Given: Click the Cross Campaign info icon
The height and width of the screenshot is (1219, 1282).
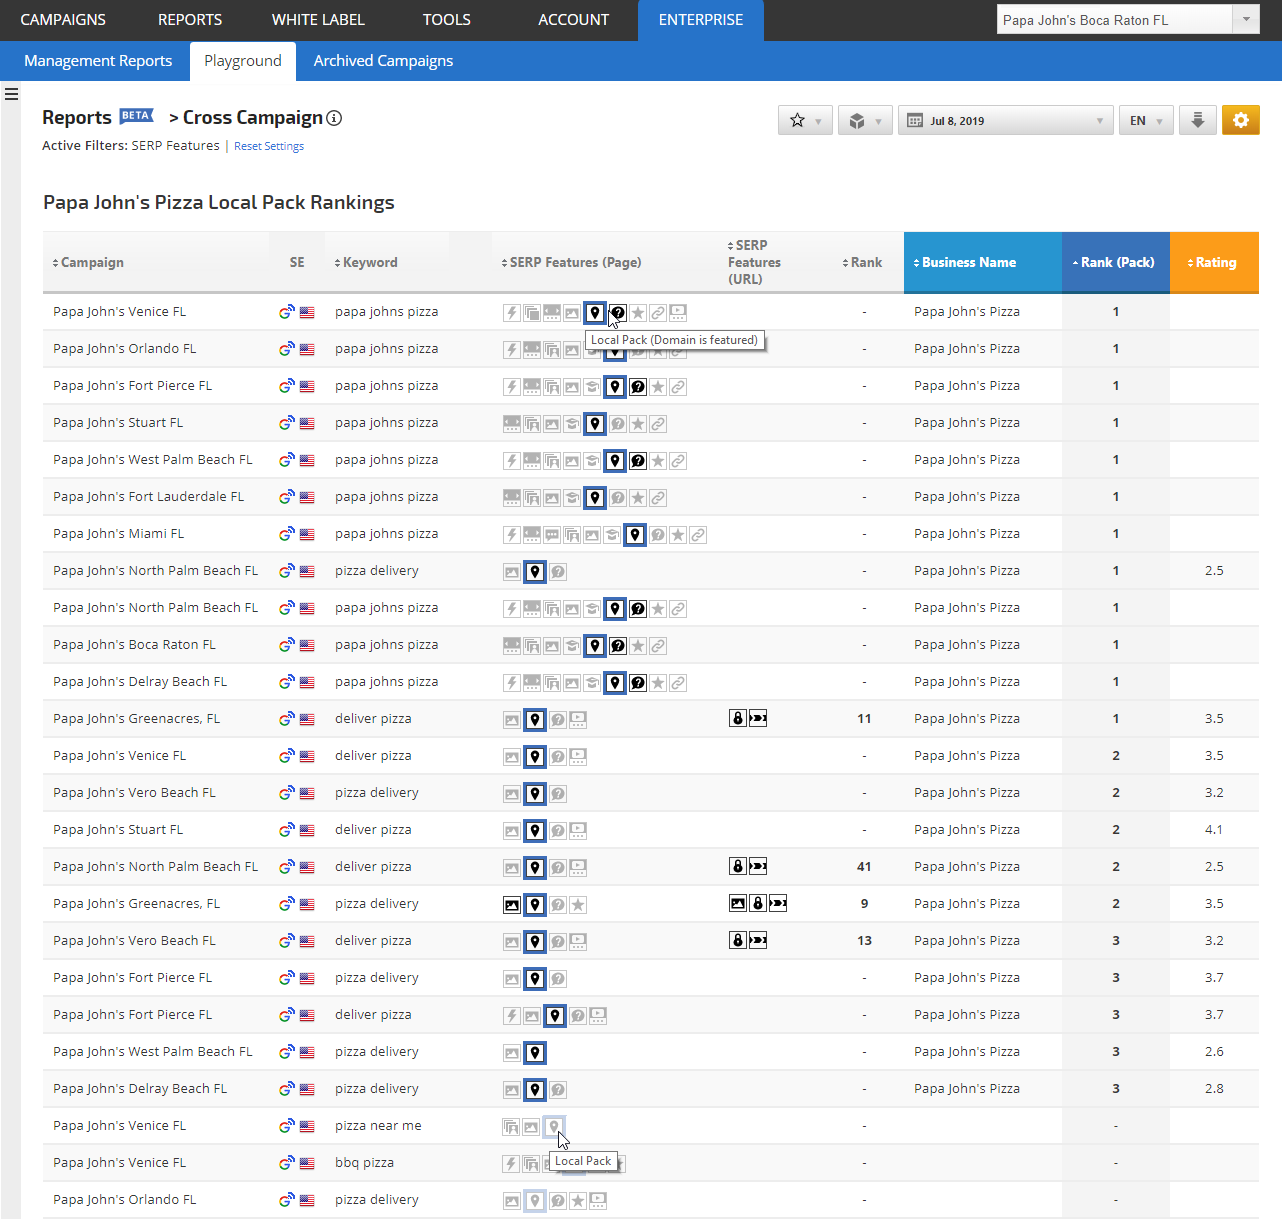Looking at the screenshot, I should click(334, 118).
